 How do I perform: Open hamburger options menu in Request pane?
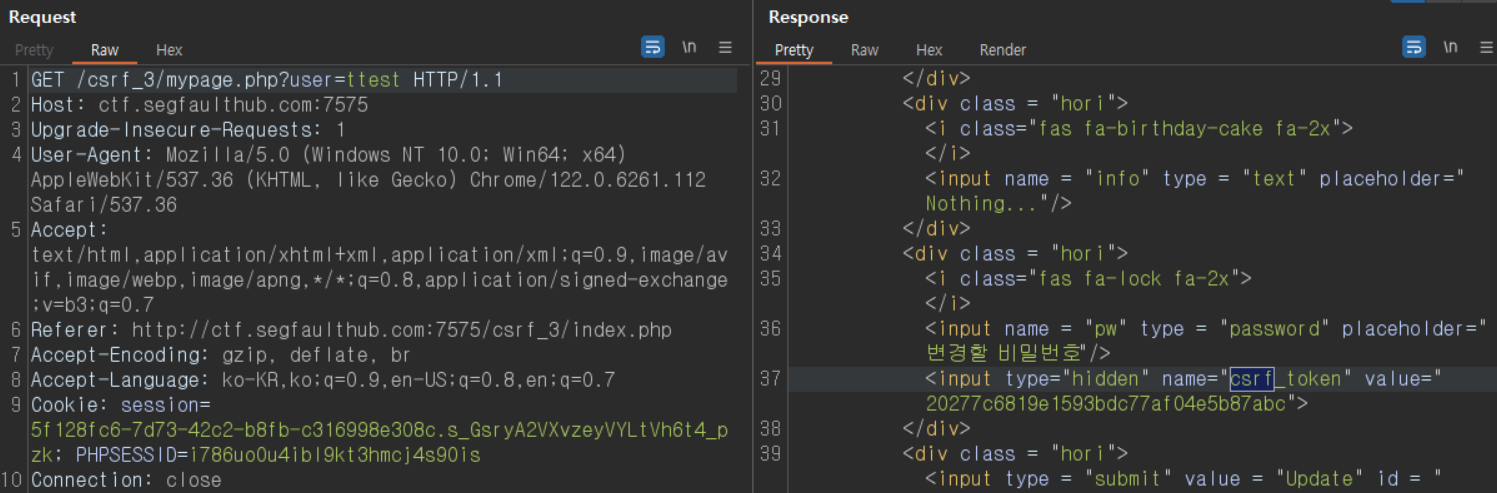pyautogui.click(x=725, y=47)
